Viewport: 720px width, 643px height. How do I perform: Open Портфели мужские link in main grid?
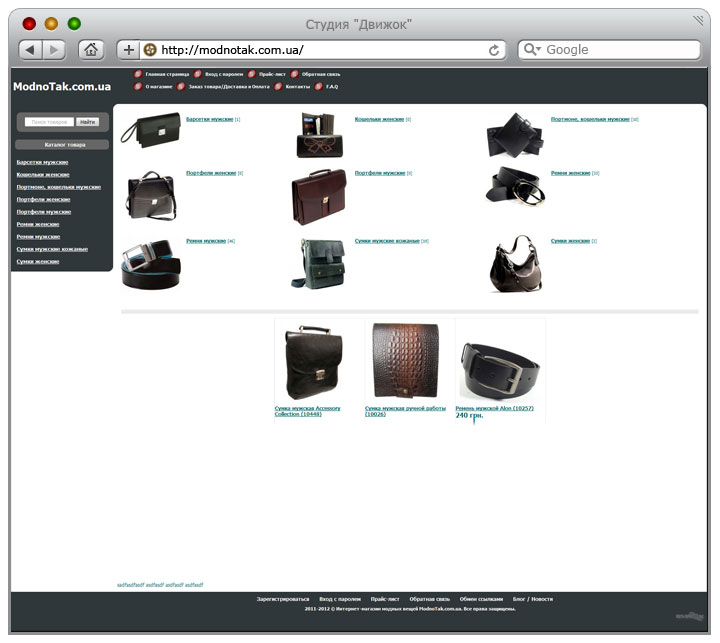(x=380, y=173)
